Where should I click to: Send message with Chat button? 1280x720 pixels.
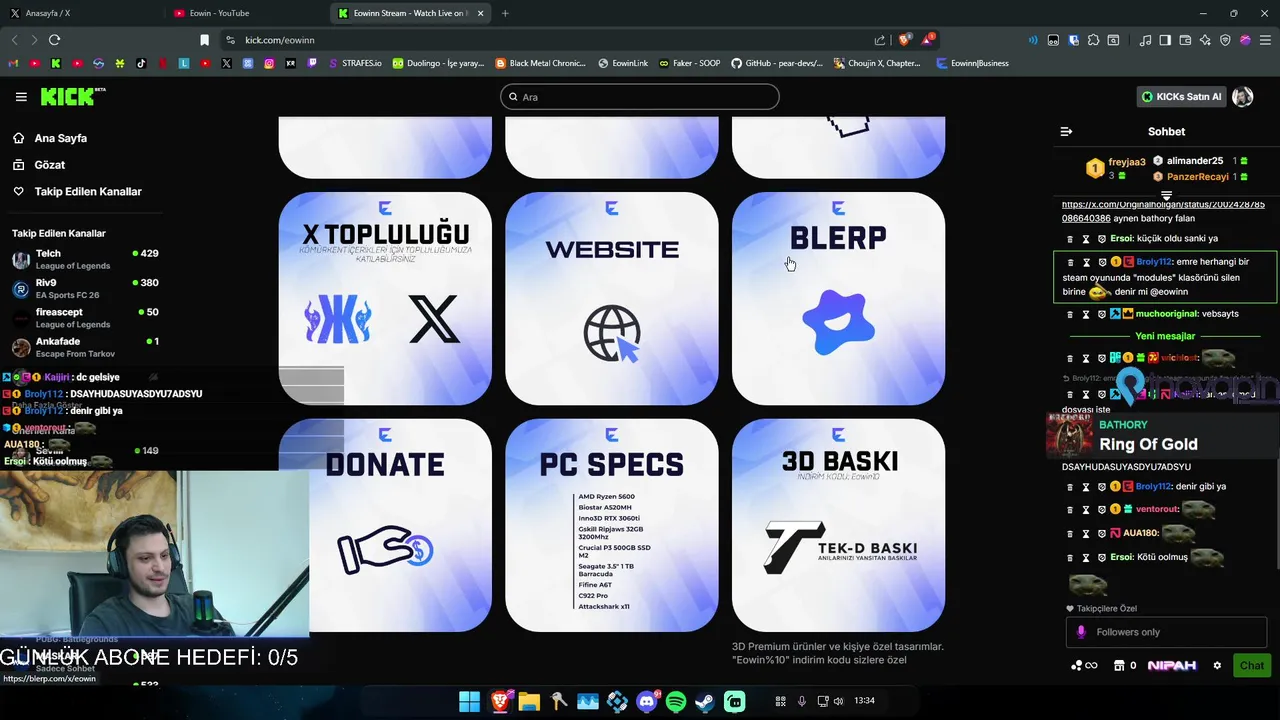coord(1252,665)
